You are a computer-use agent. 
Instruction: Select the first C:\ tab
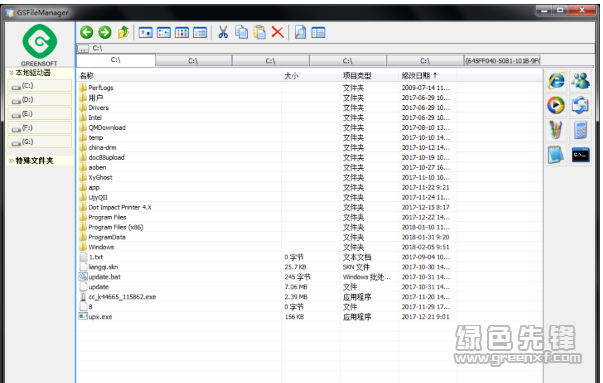(116, 60)
